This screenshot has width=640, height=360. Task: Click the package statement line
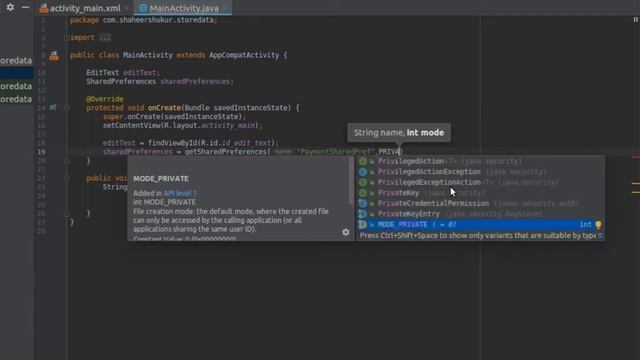(143, 20)
